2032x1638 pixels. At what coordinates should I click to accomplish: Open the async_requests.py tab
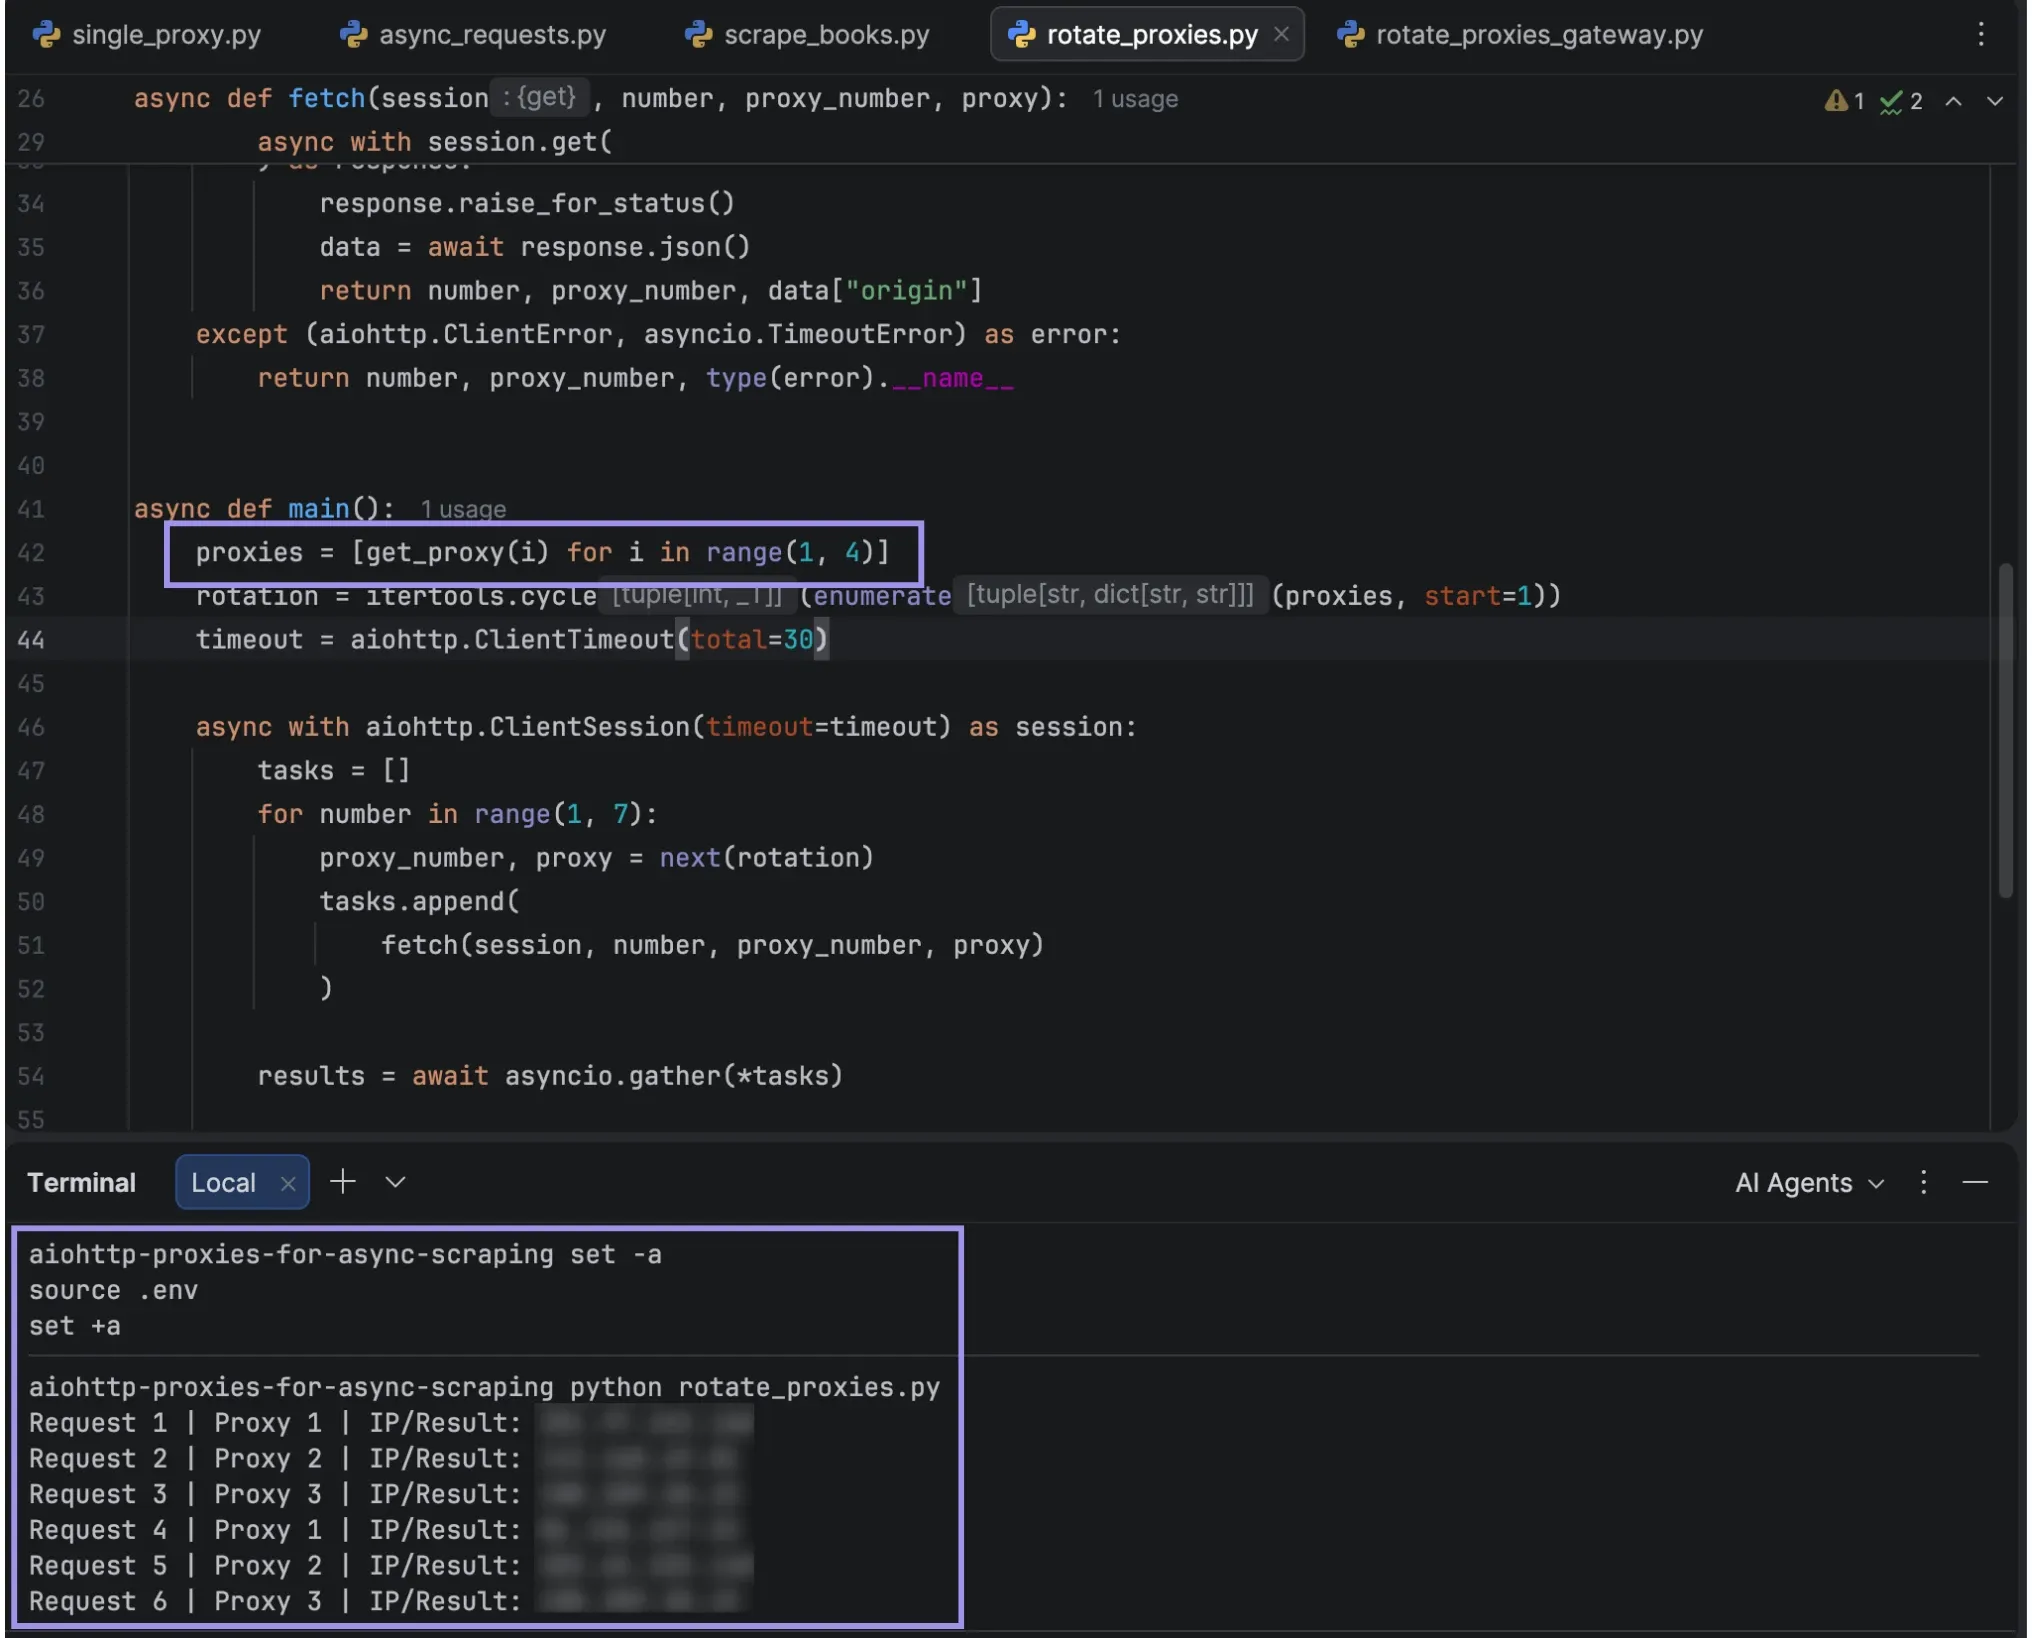pyautogui.click(x=473, y=35)
